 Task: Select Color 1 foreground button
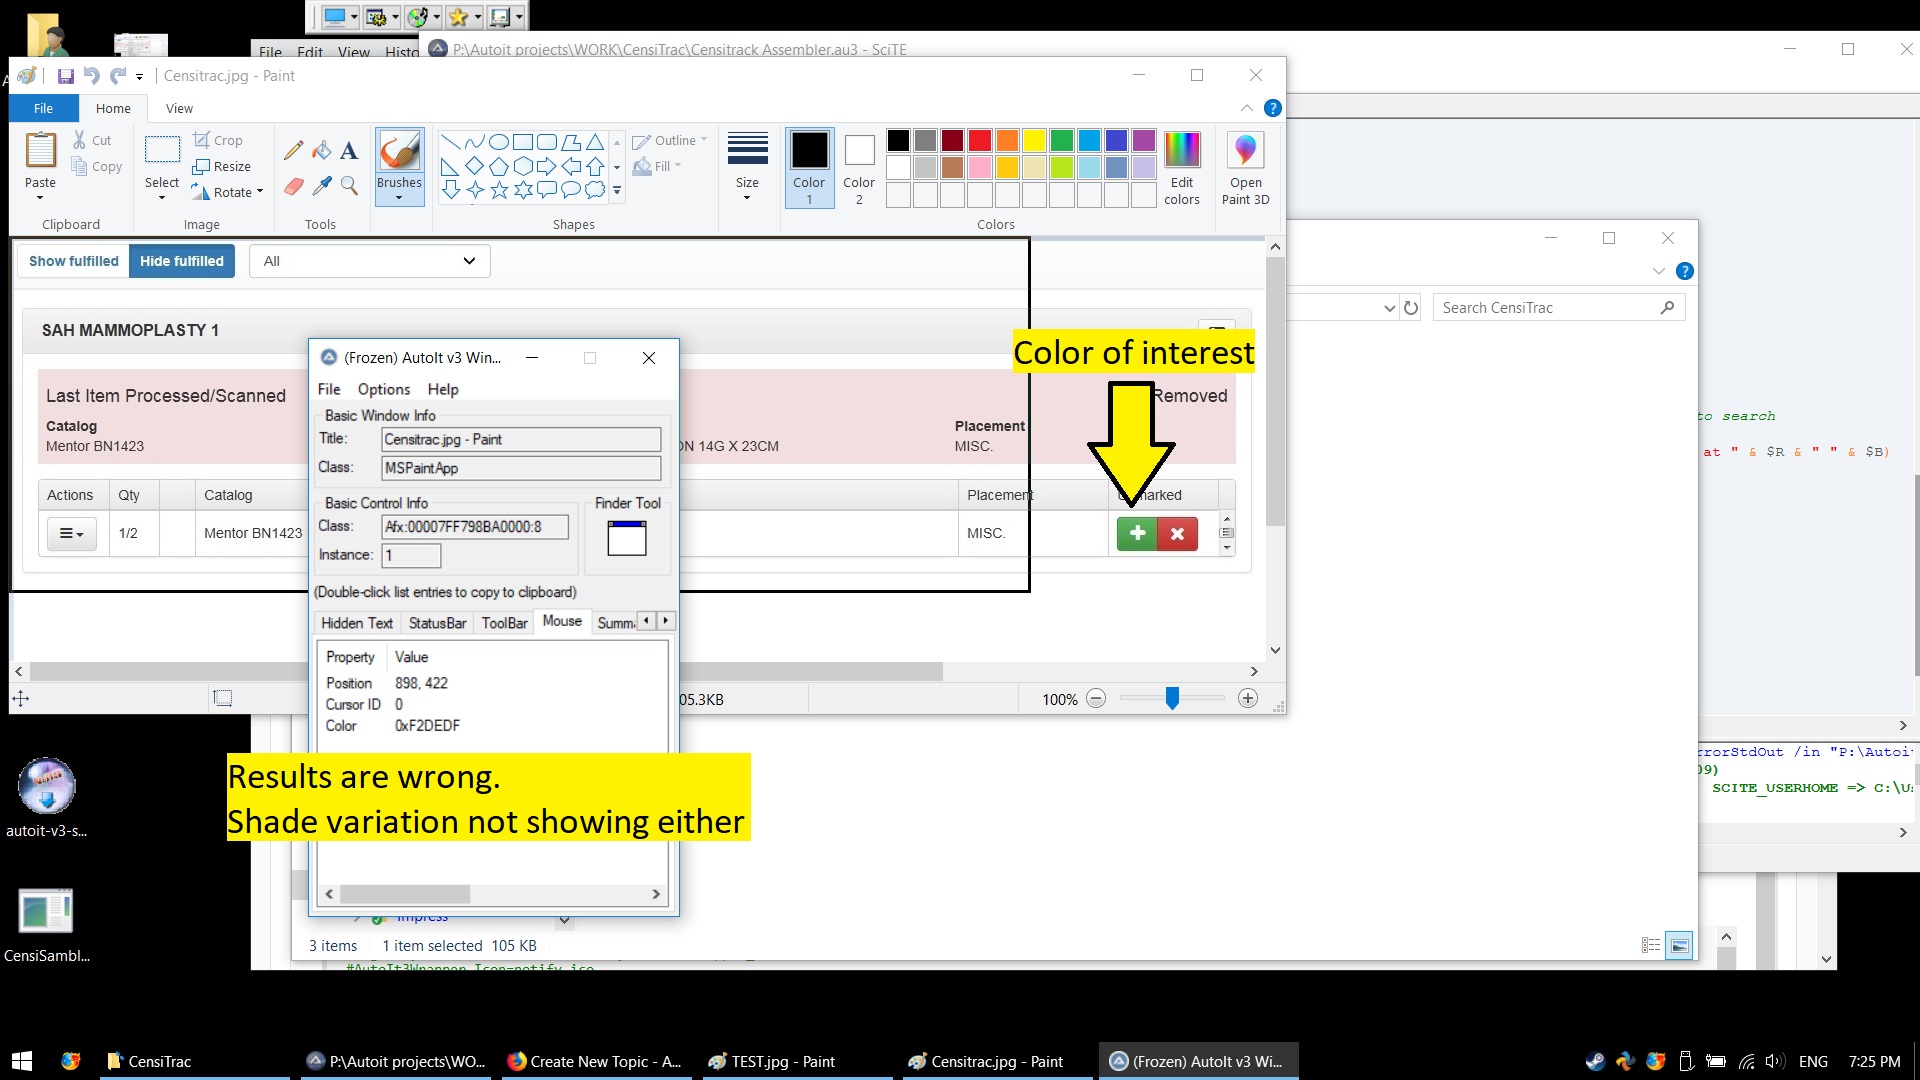pos(809,168)
